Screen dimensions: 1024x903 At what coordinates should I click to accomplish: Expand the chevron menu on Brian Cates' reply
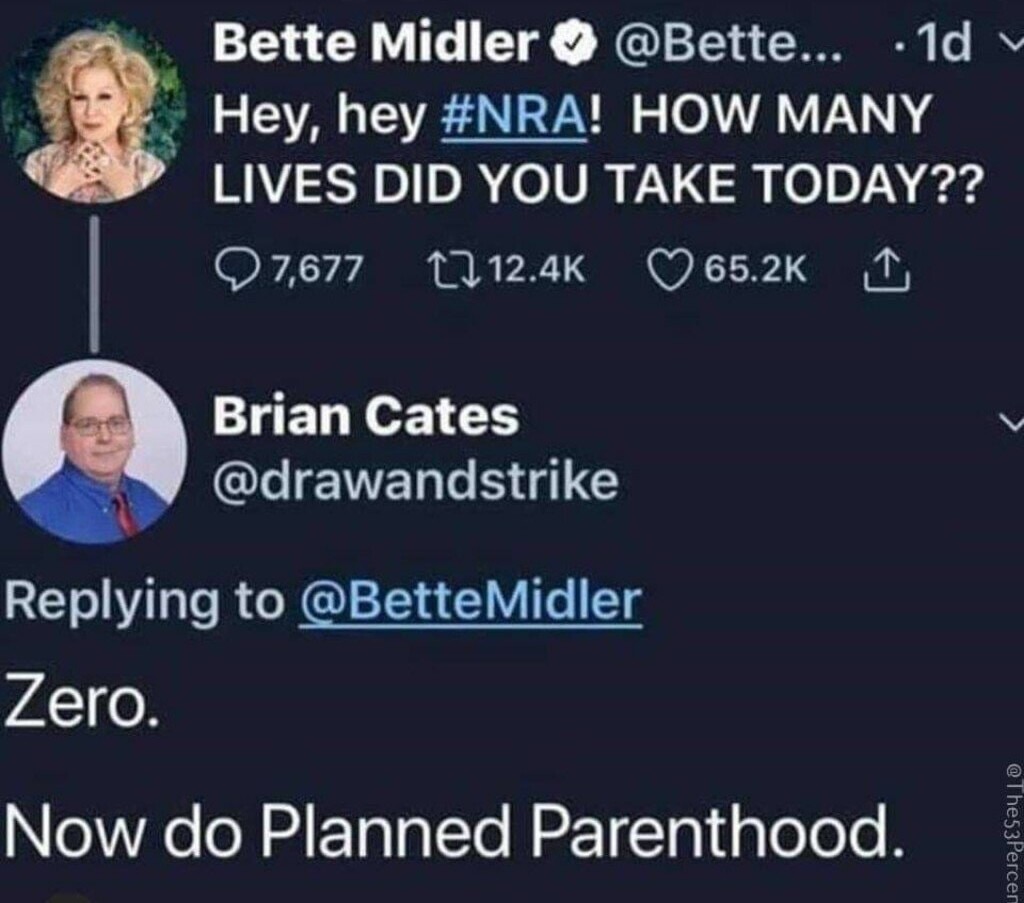tap(1011, 424)
